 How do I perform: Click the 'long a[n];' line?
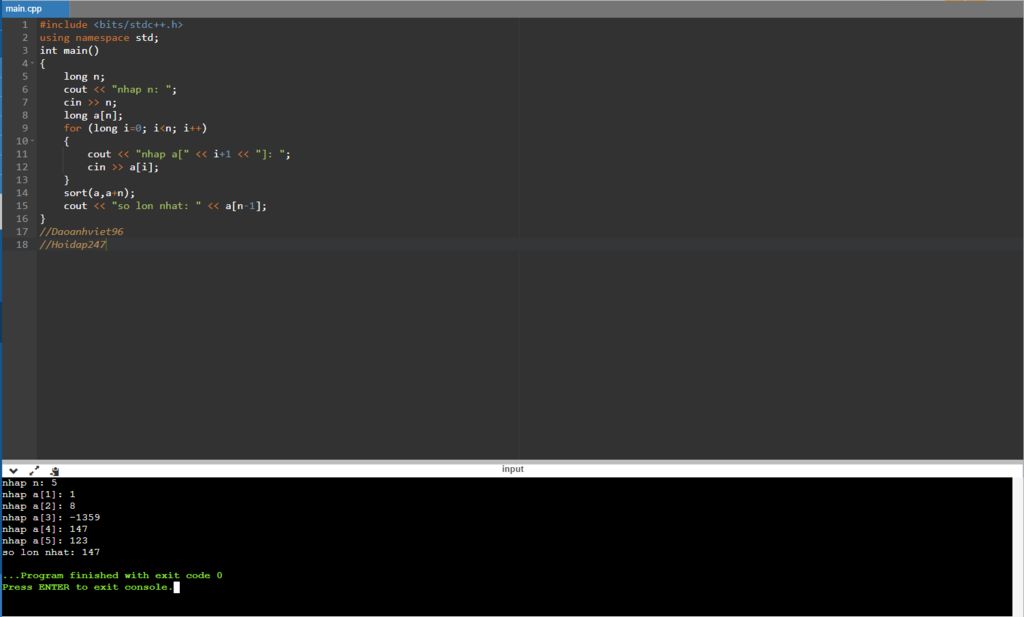tap(93, 116)
